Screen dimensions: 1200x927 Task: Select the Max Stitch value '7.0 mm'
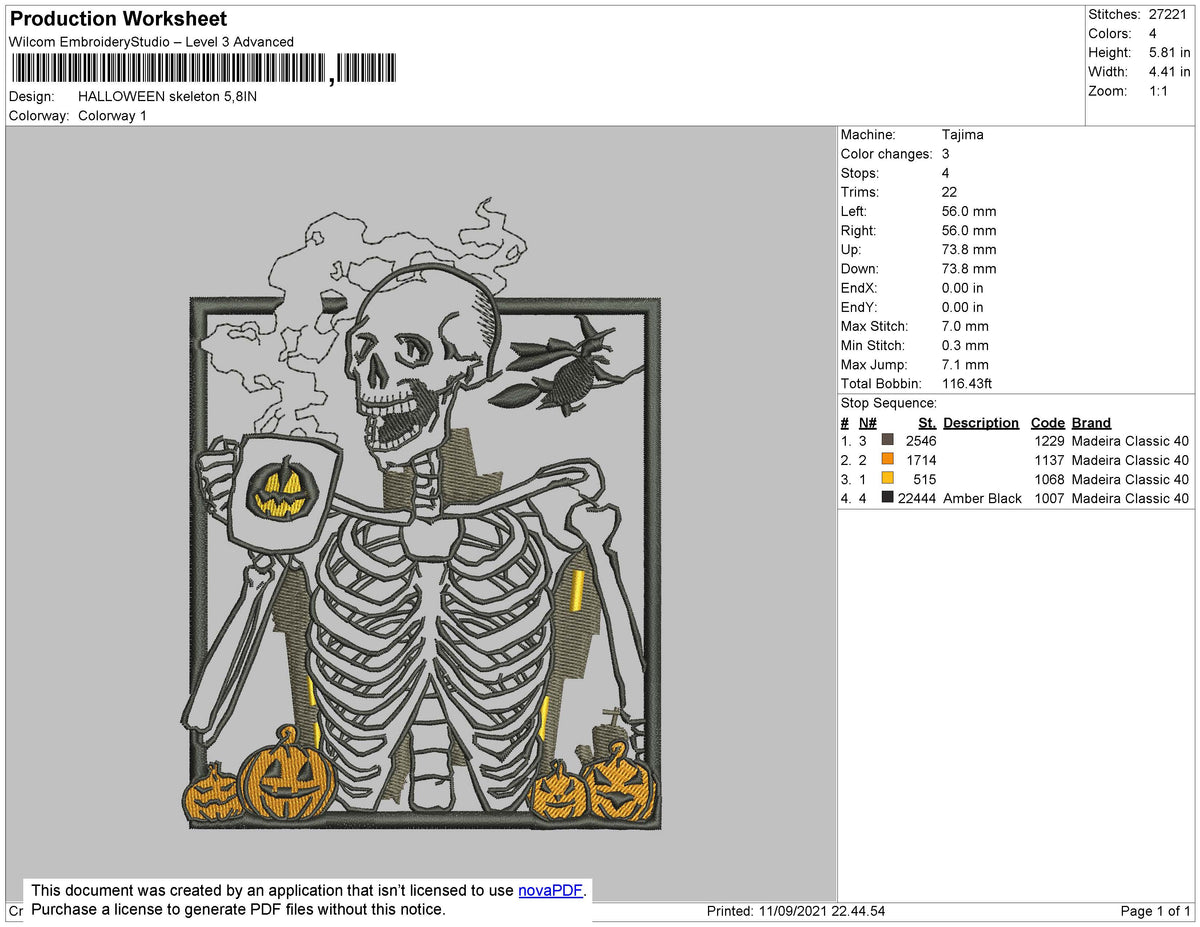pos(965,326)
